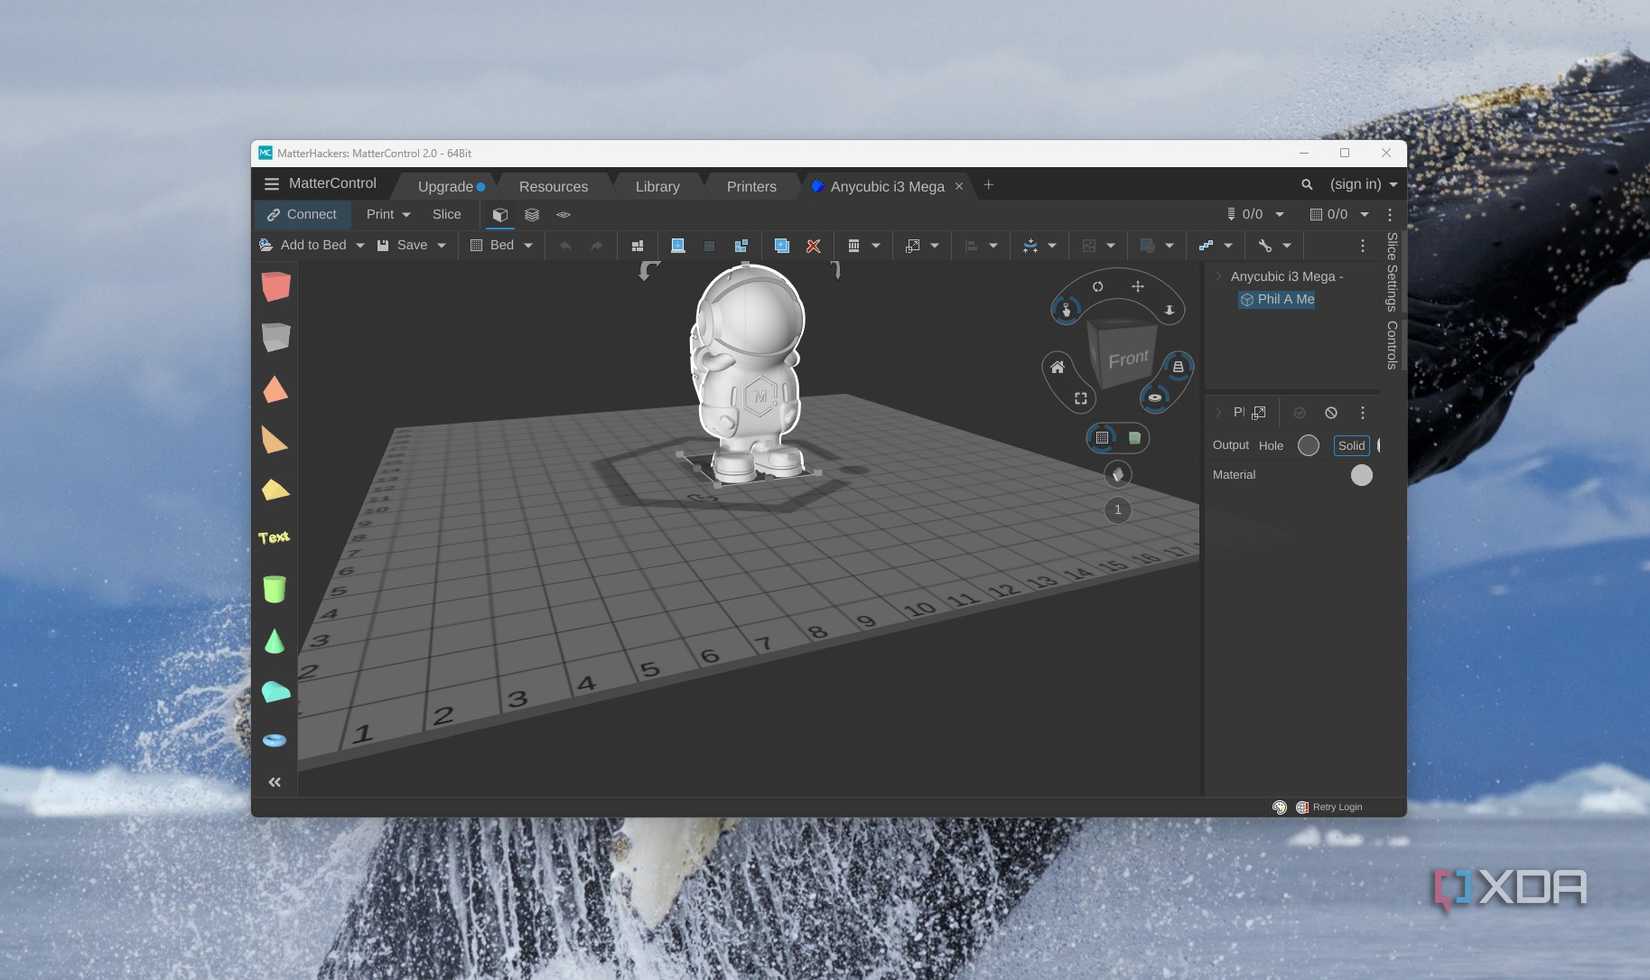This screenshot has width=1650, height=980.
Task: Select the red cube primitive shape
Action: (275, 287)
